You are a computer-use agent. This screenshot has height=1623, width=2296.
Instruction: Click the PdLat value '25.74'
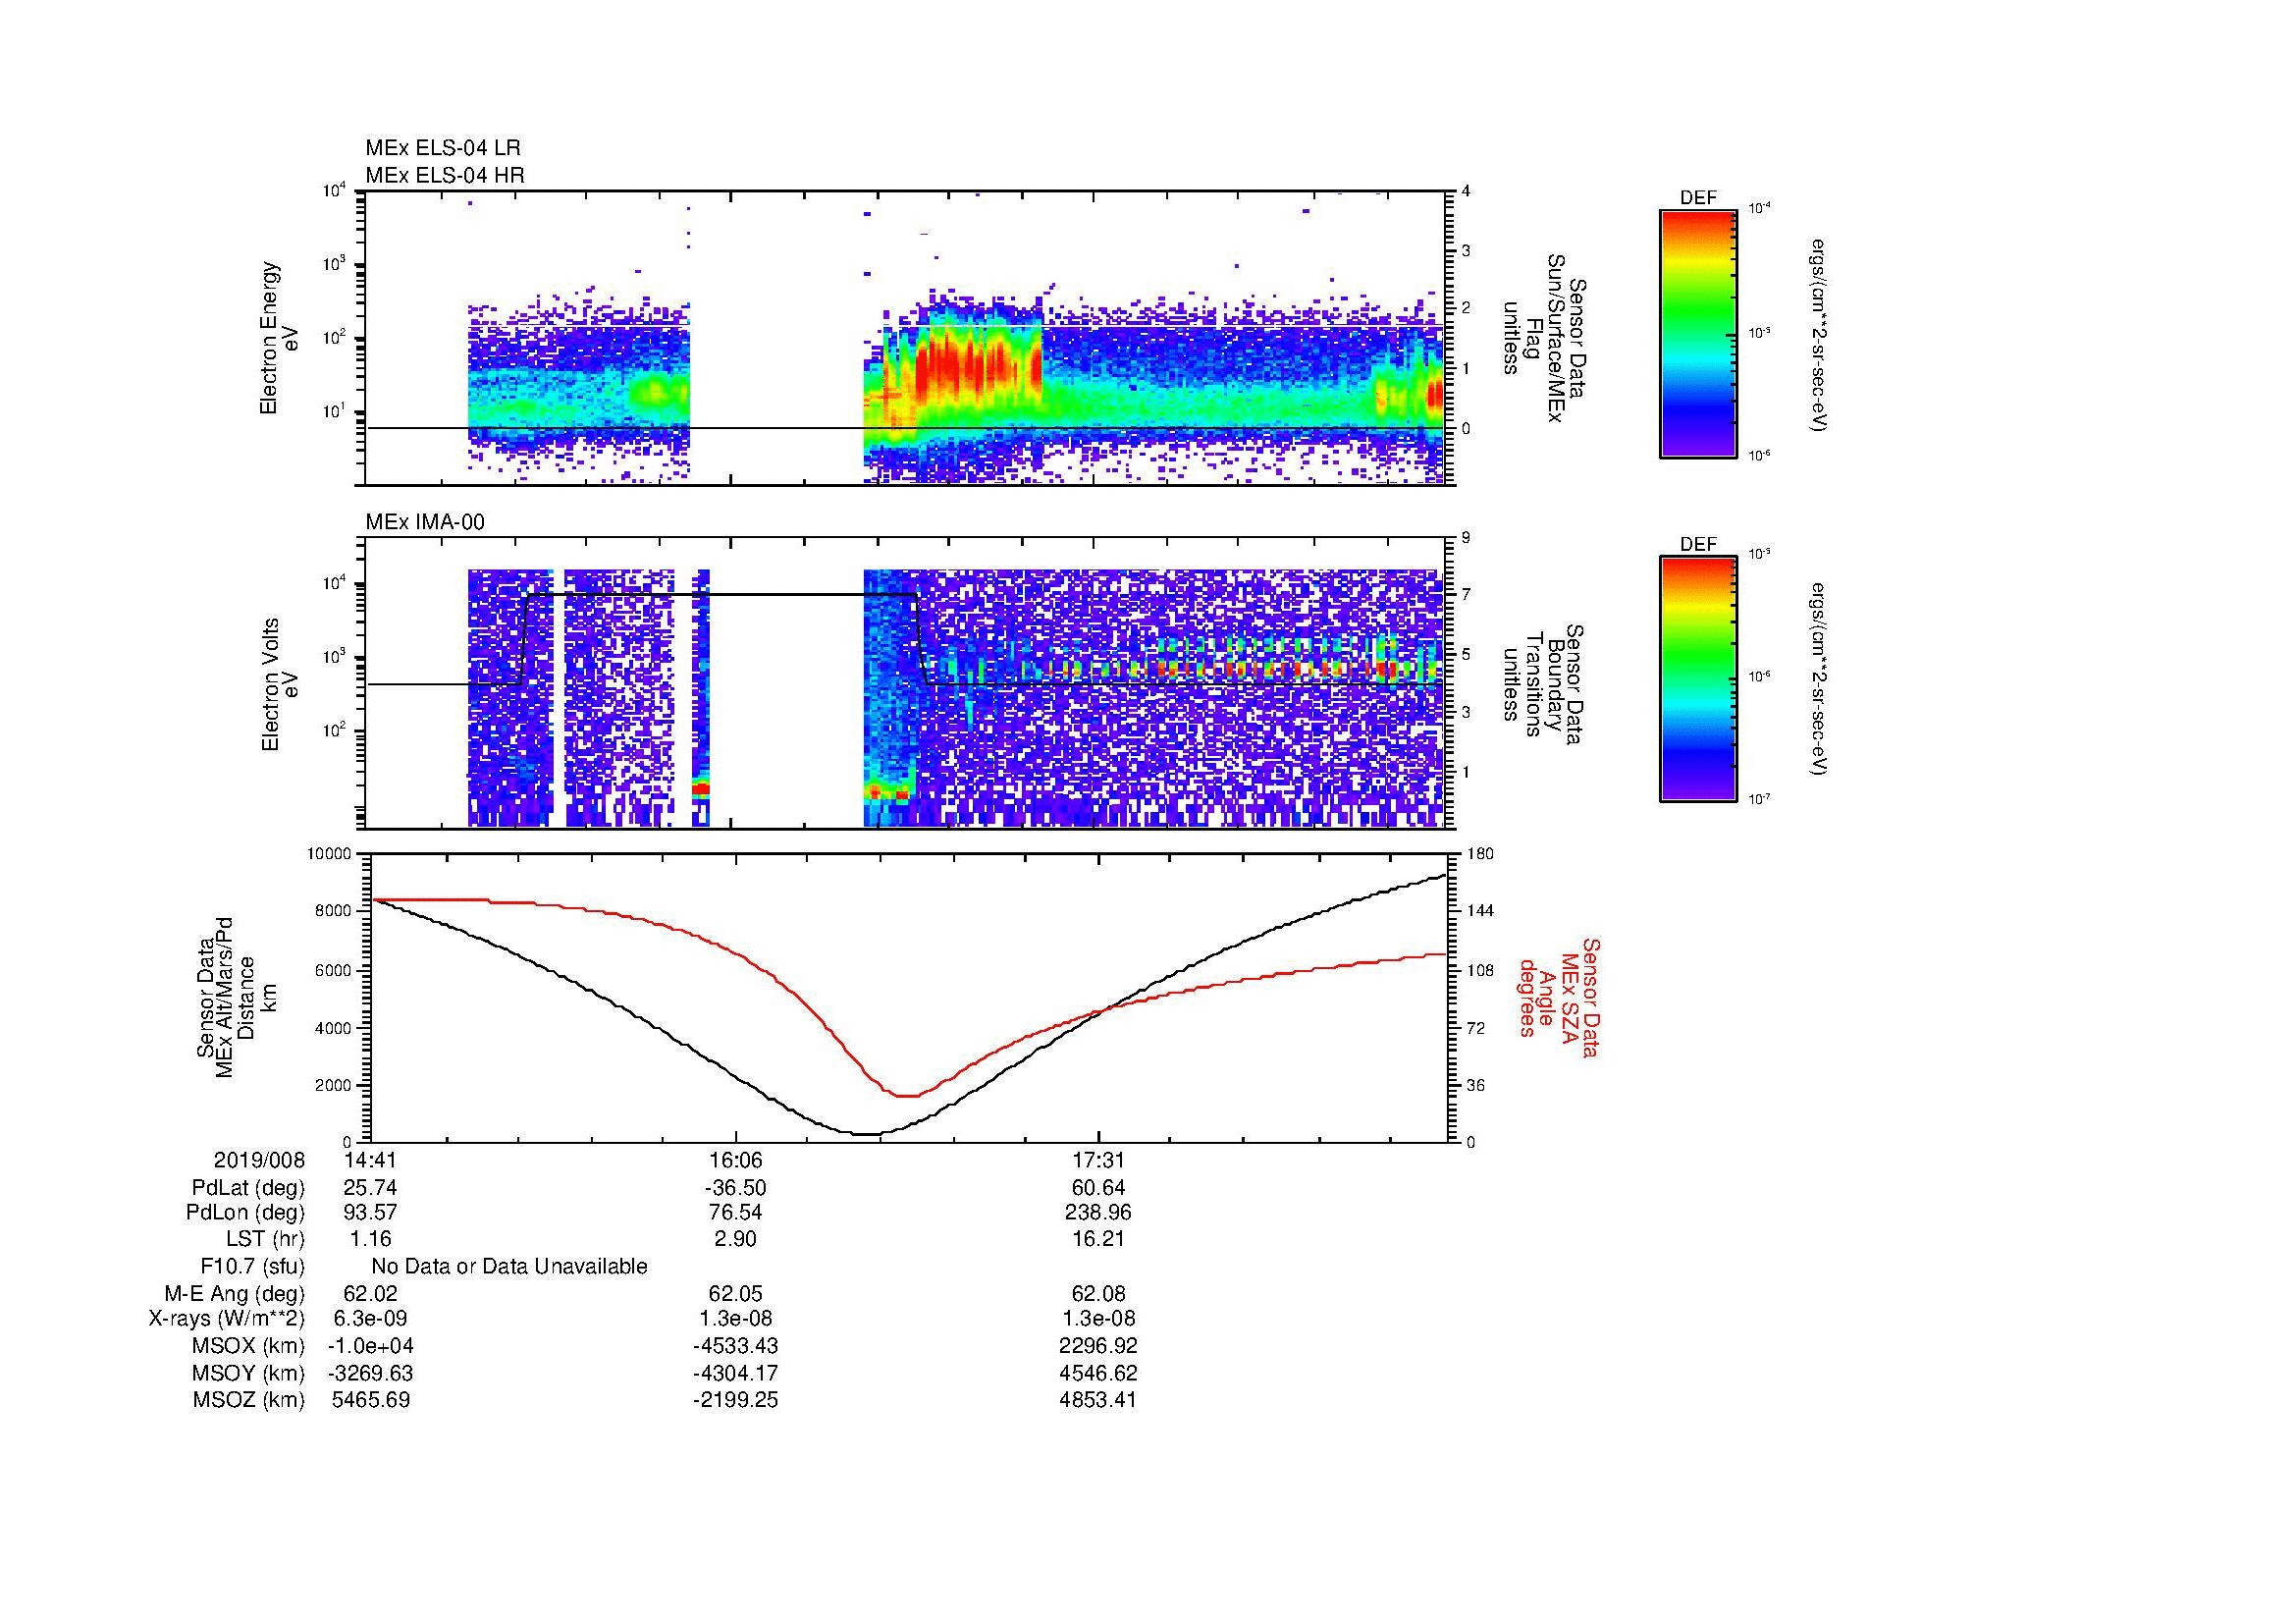[x=370, y=1188]
